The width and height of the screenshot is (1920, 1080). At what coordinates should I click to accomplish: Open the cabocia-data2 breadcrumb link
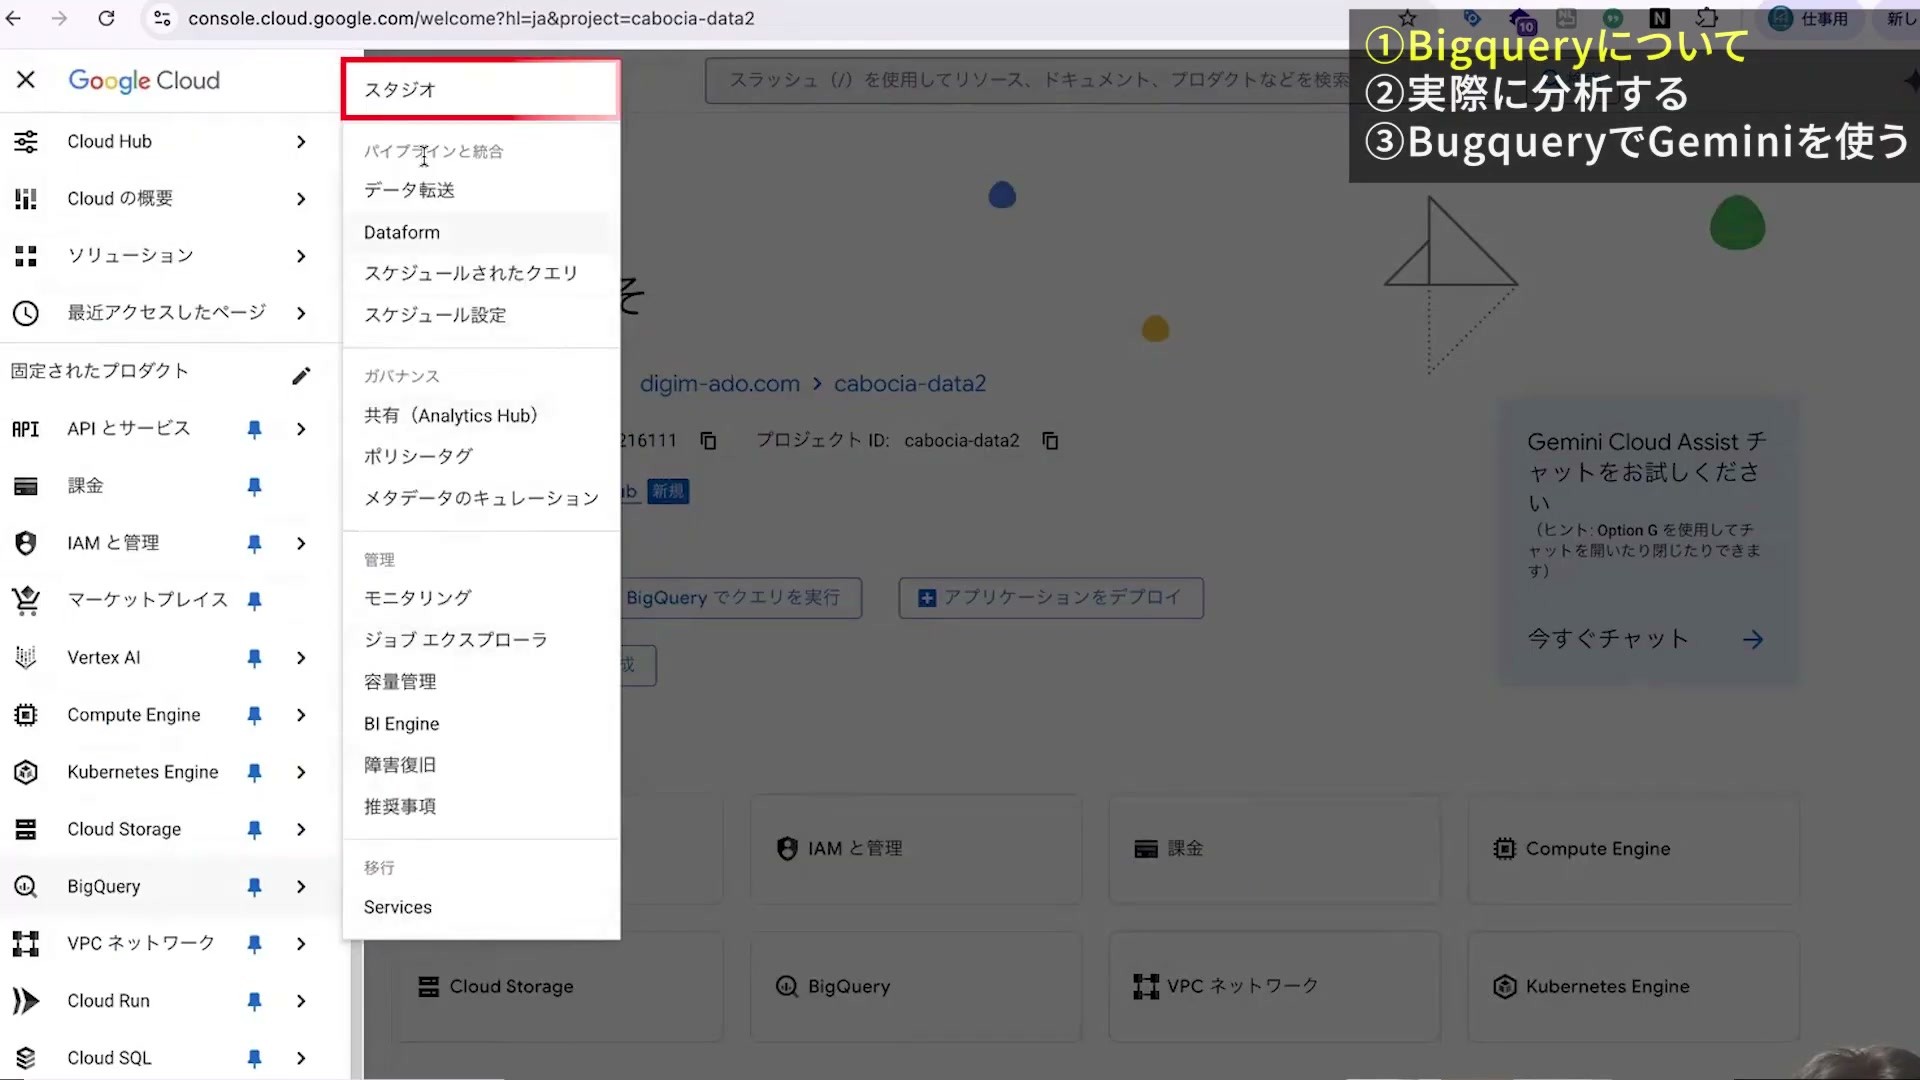pos(910,383)
